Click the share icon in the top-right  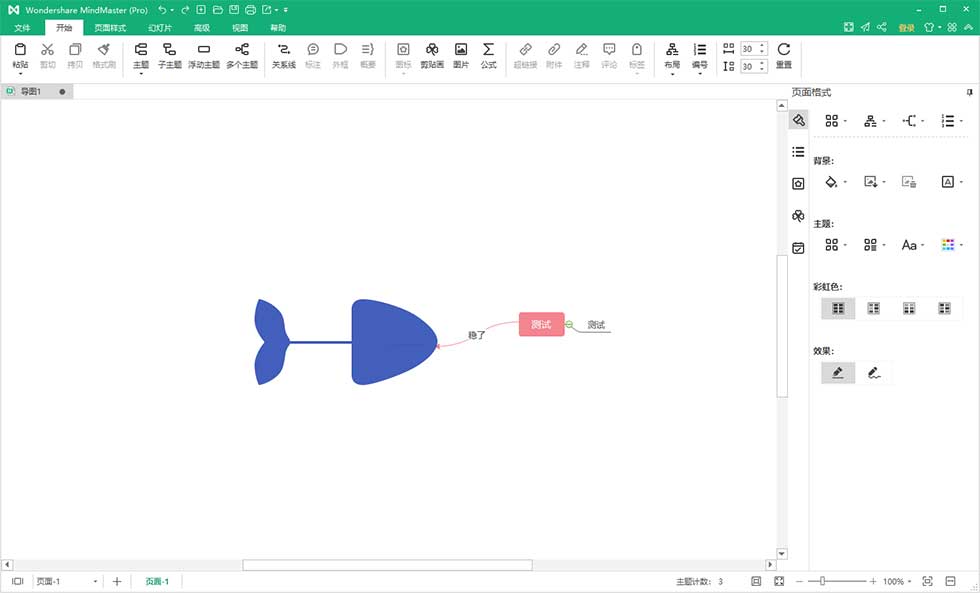882,27
